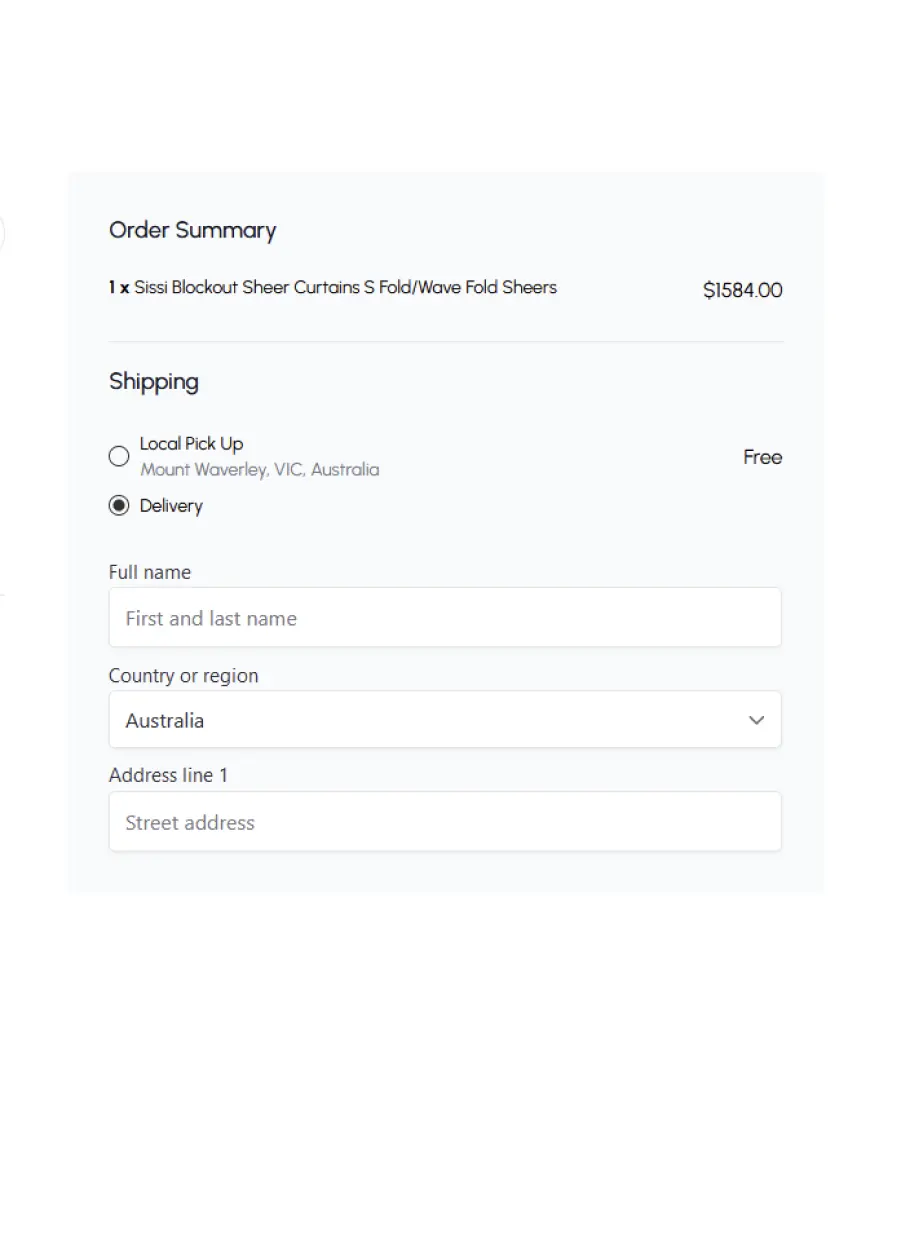Click the Order Summary heading
900x1260 pixels.
(192, 230)
